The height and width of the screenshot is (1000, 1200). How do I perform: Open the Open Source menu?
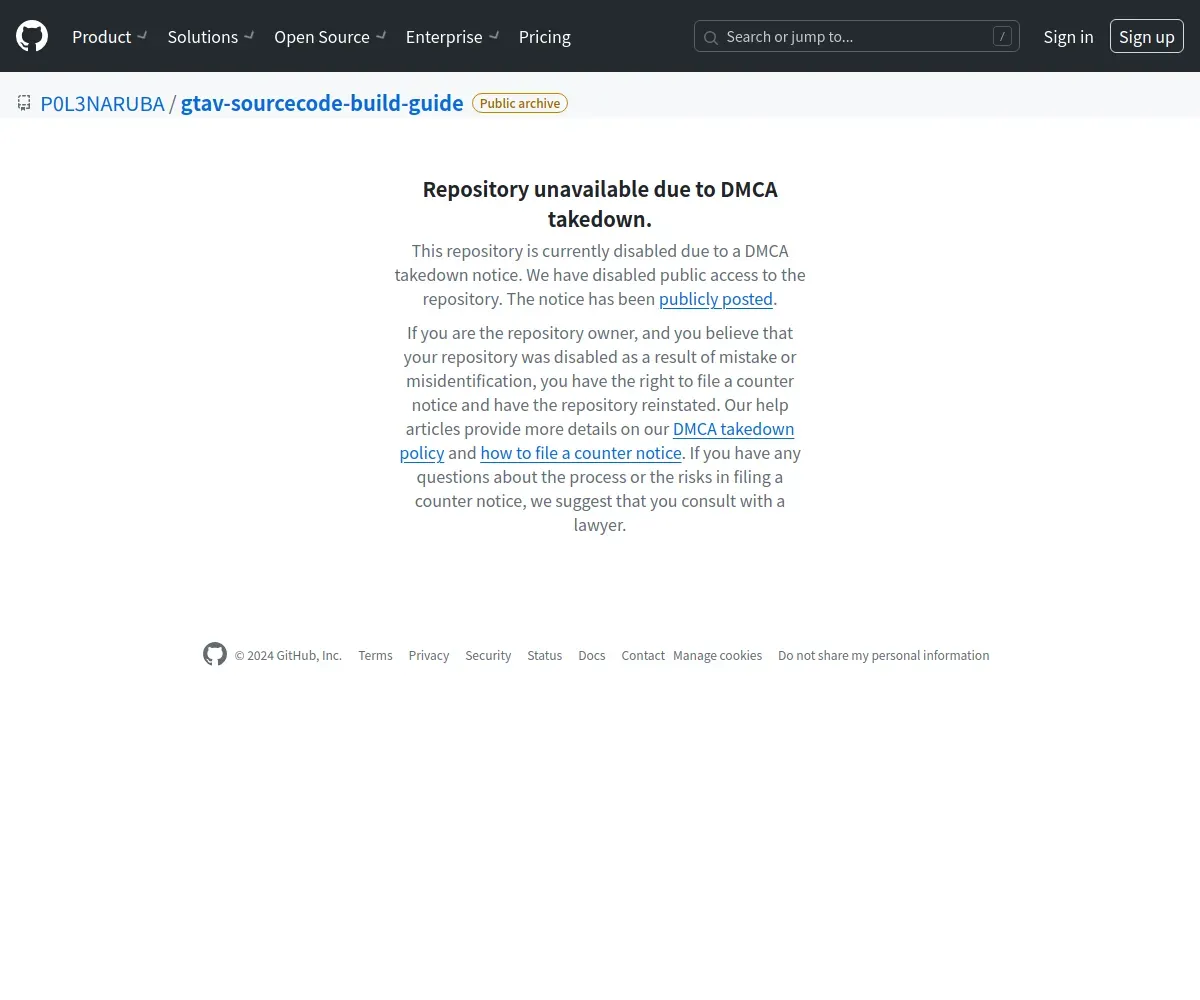click(x=330, y=37)
